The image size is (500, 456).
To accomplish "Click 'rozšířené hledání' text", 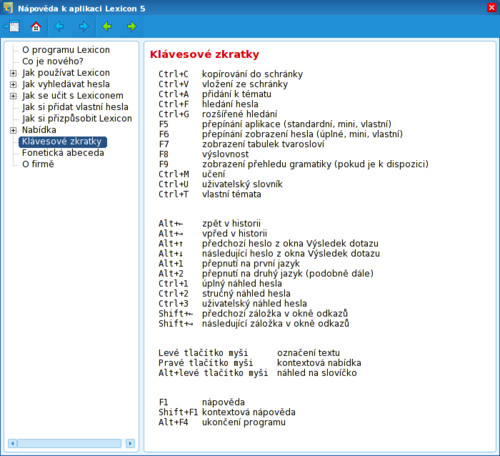I will click(x=239, y=114).
